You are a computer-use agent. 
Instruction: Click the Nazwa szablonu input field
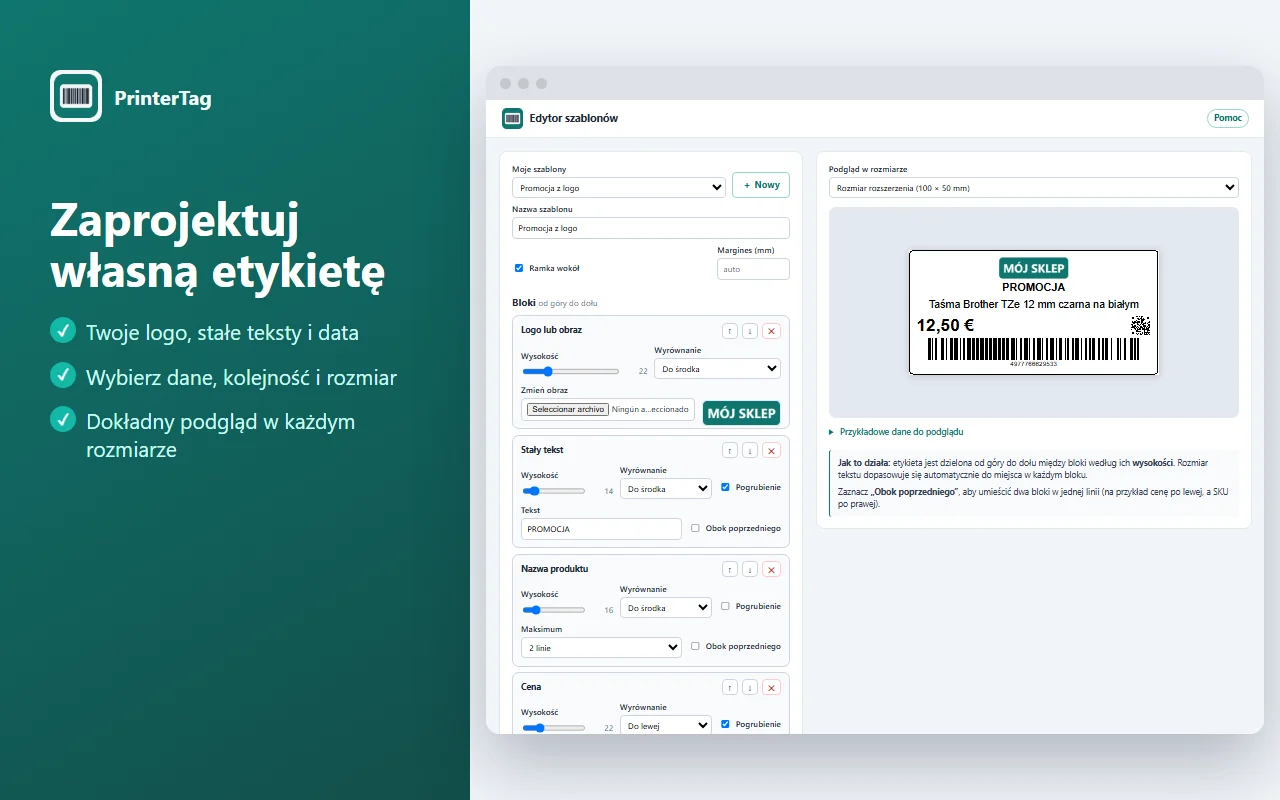[x=651, y=228]
